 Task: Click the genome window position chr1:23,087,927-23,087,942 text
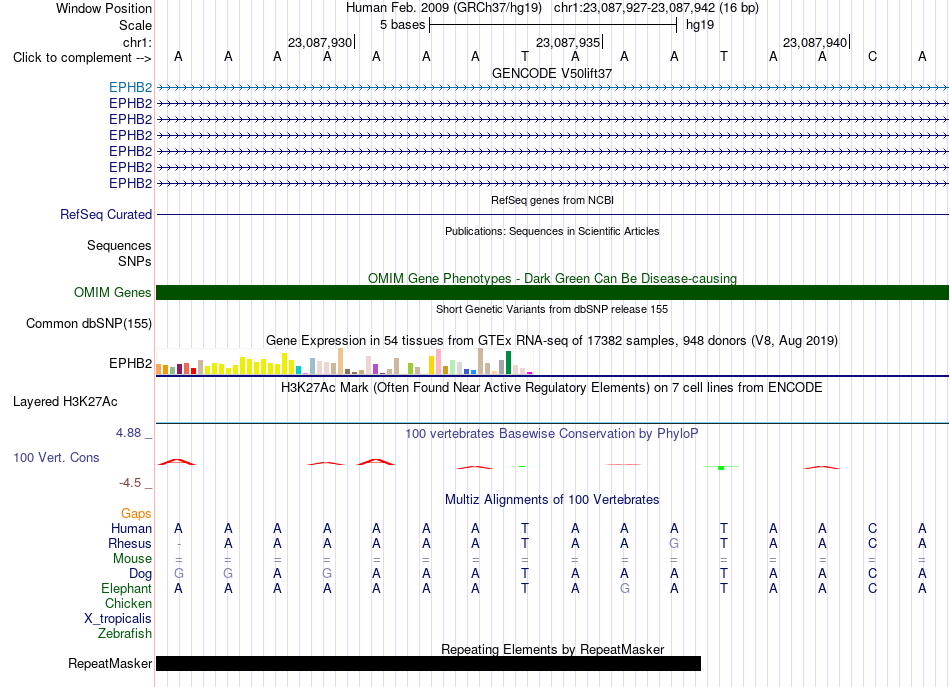pos(656,8)
